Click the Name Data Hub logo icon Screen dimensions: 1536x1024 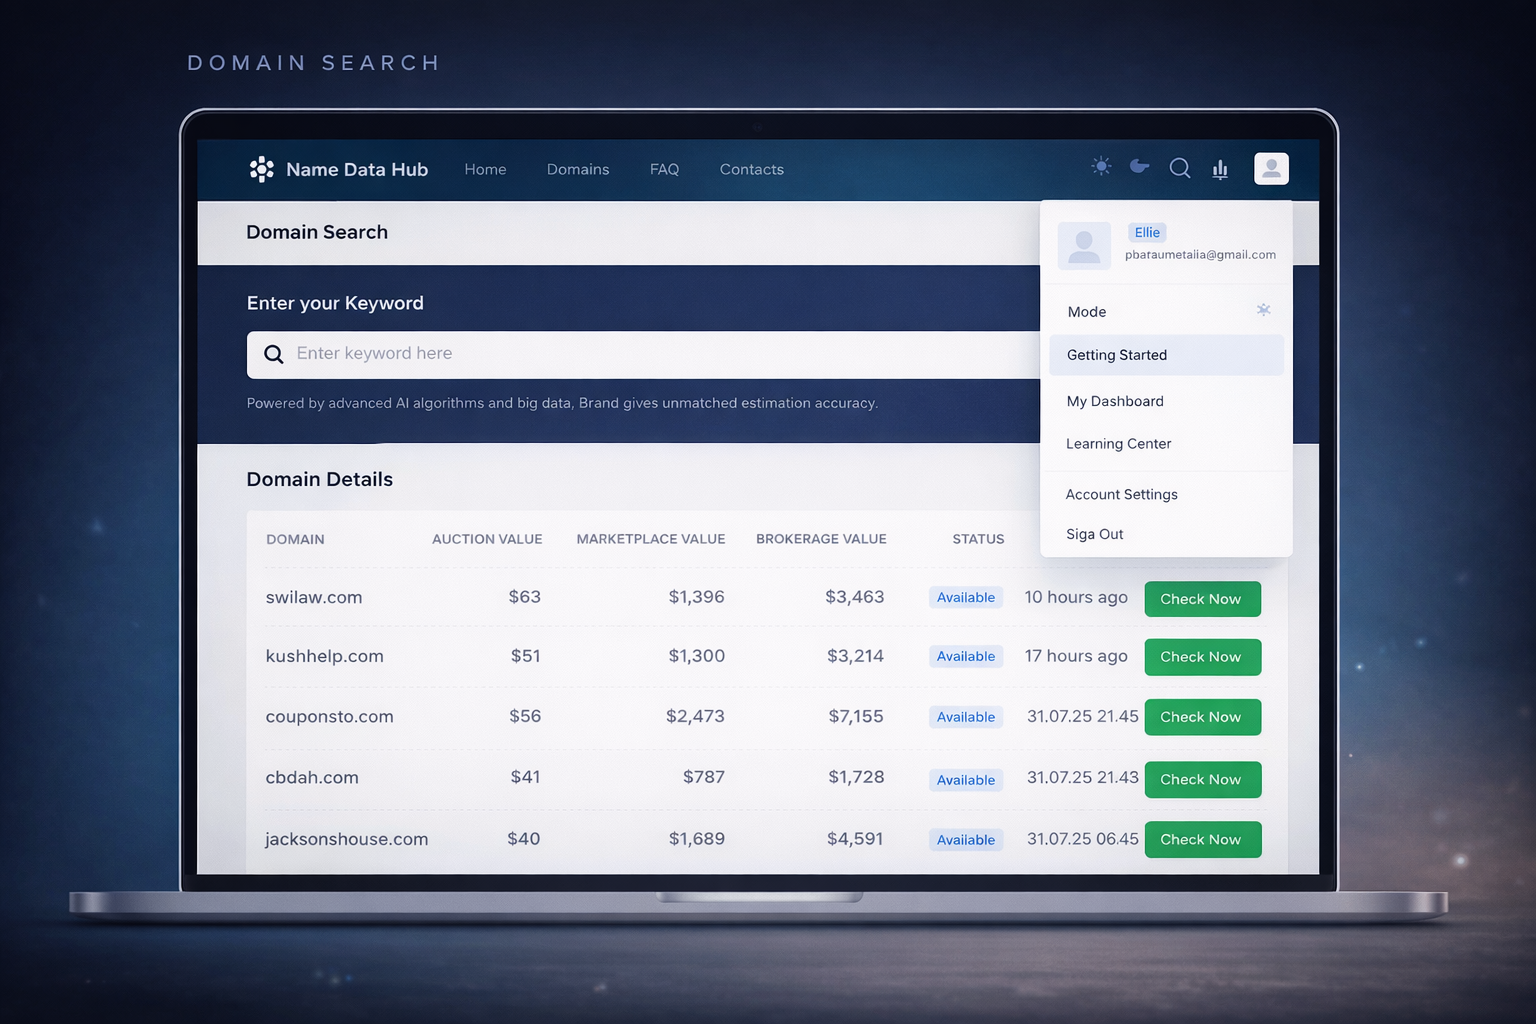pyautogui.click(x=261, y=169)
